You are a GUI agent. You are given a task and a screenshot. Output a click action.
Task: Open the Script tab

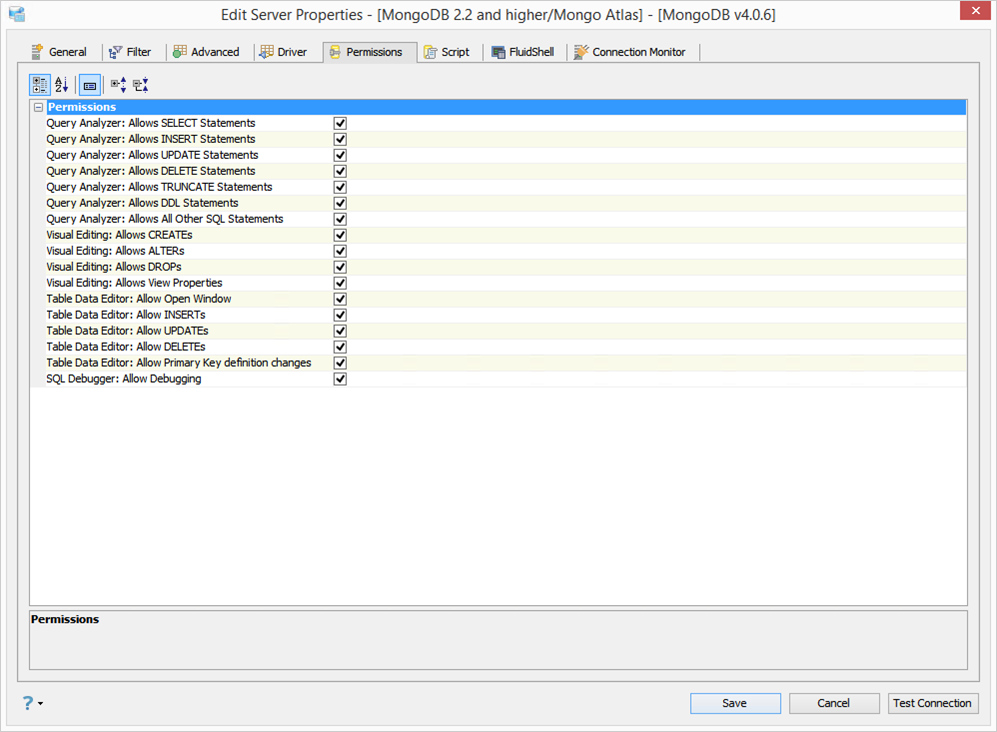447,52
